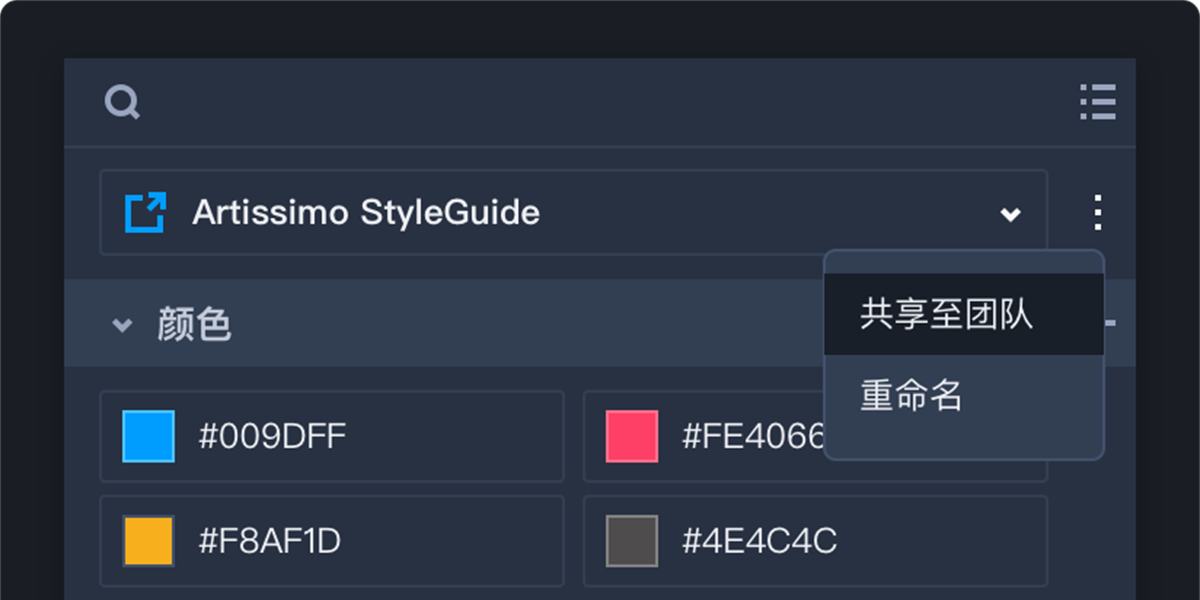This screenshot has height=600, width=1200.
Task: Click the #F8AF1D hex label
Action: click(x=270, y=541)
